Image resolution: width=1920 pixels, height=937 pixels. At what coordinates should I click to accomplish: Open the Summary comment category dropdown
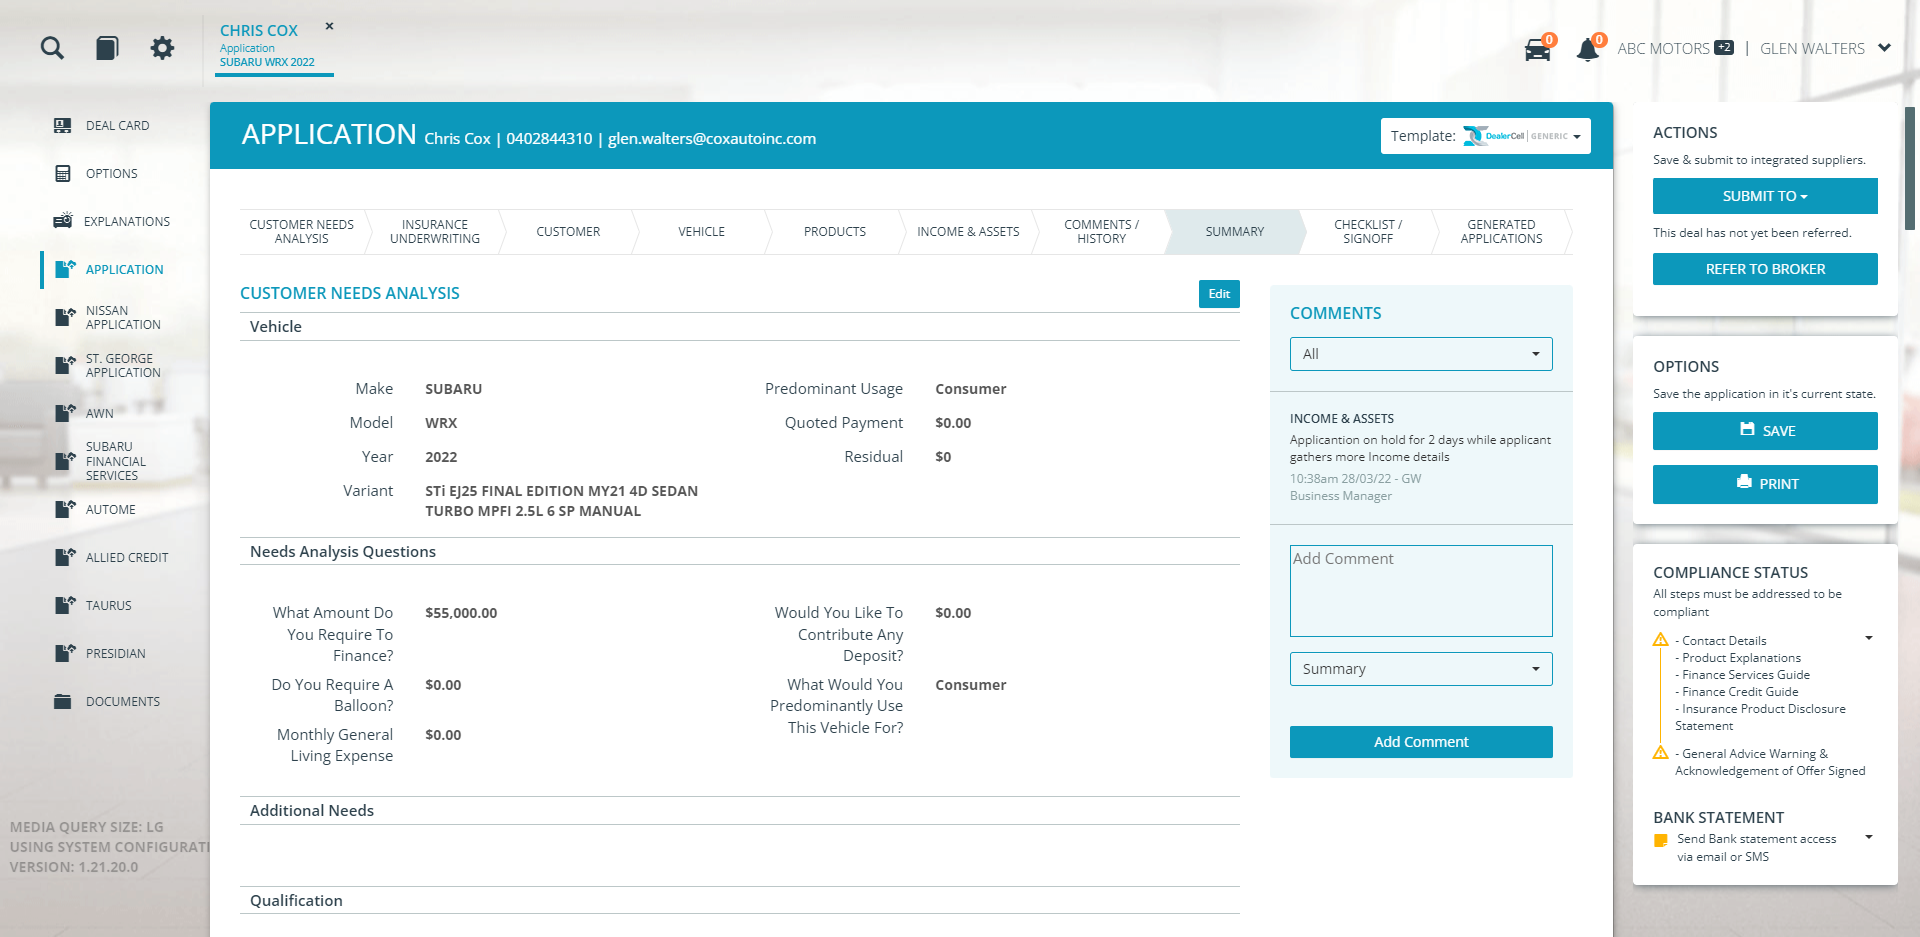[x=1421, y=669]
